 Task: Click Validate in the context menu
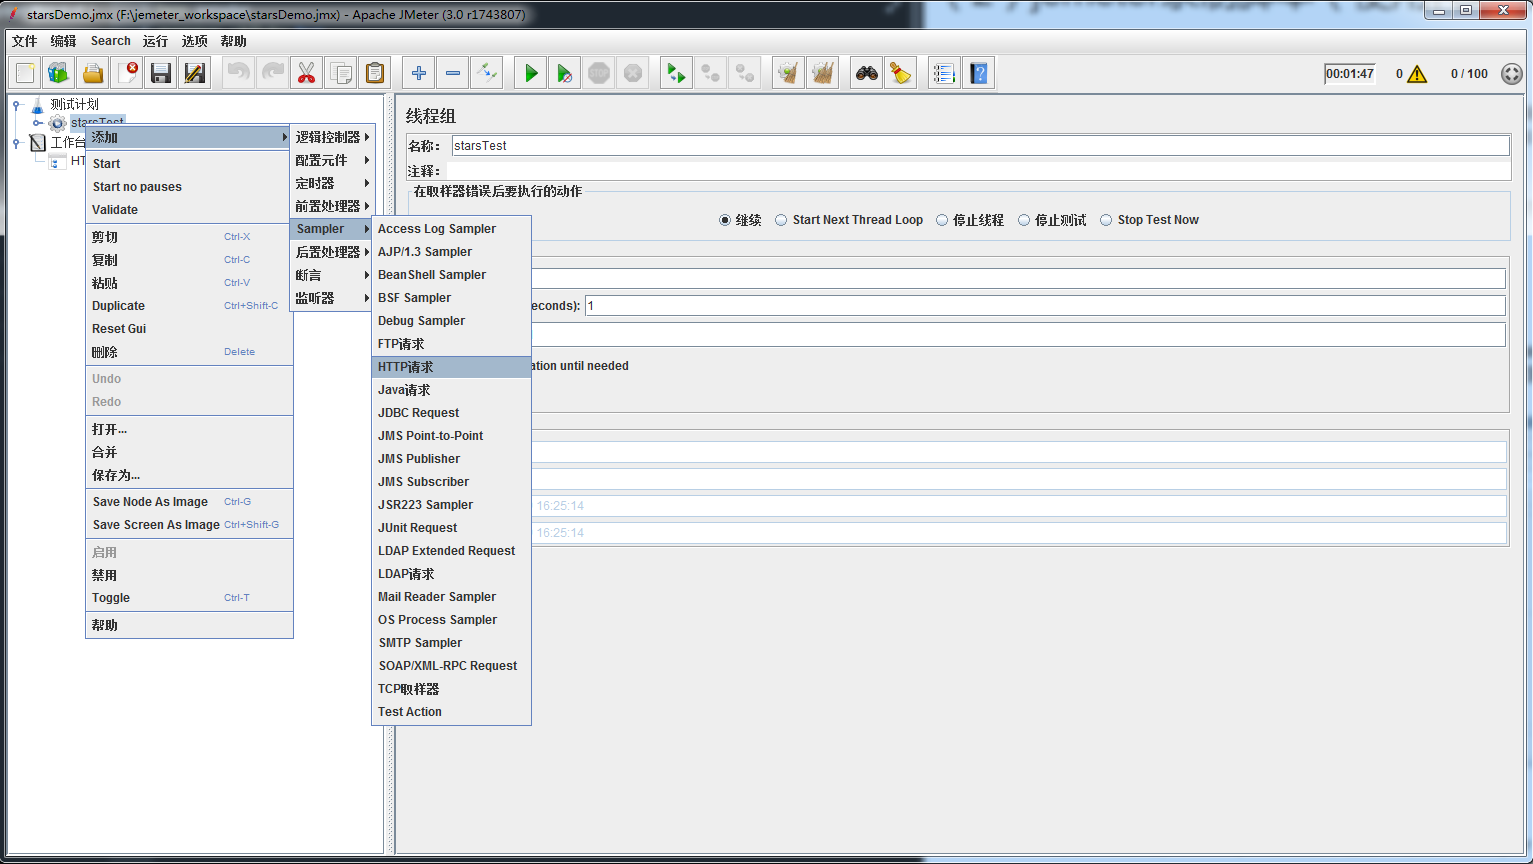pyautogui.click(x=189, y=210)
